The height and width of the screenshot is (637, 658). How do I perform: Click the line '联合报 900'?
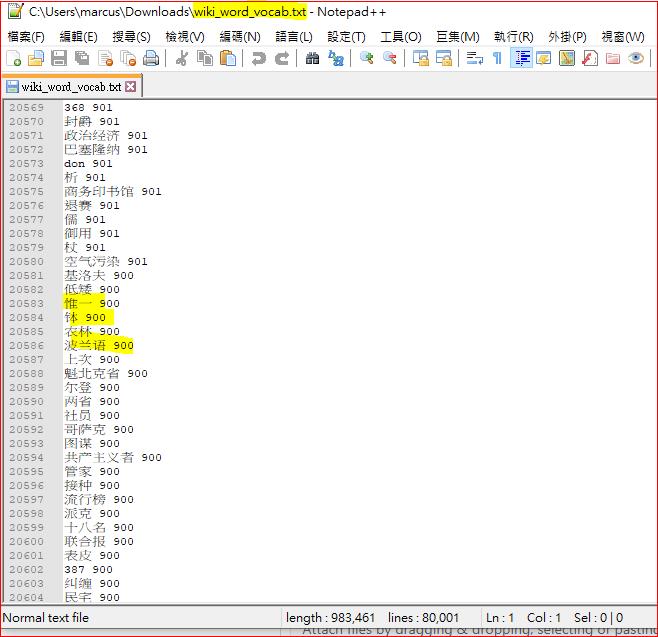[x=99, y=541]
